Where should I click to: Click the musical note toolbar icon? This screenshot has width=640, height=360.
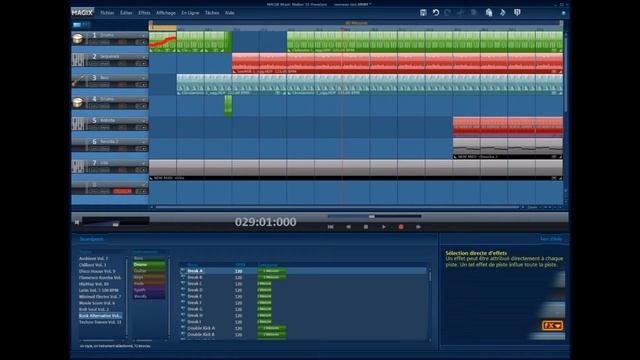coord(502,13)
